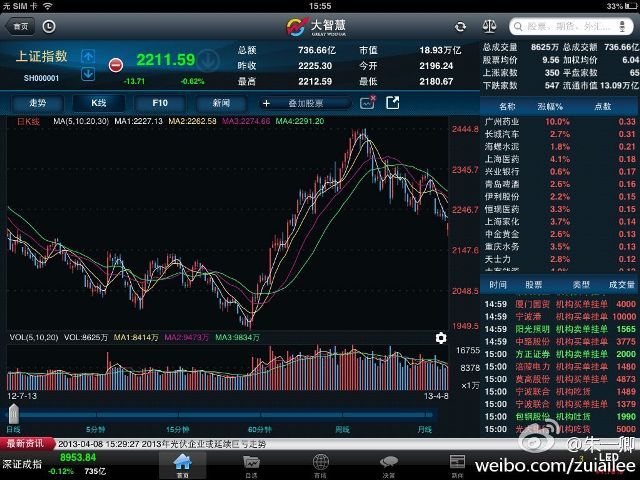Add overlay stock with the 叠加股票 button
Image resolution: width=640 pixels, height=480 pixels.
[x=304, y=103]
